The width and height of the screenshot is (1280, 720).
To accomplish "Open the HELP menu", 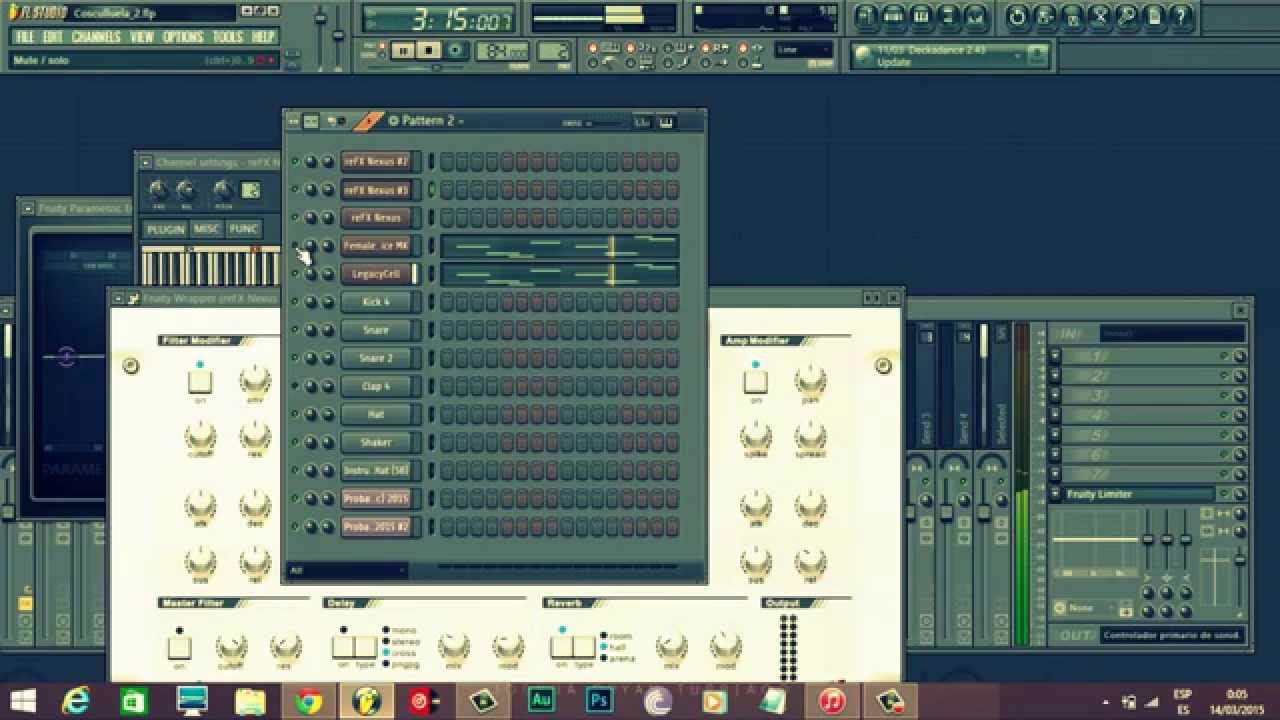I will (263, 37).
